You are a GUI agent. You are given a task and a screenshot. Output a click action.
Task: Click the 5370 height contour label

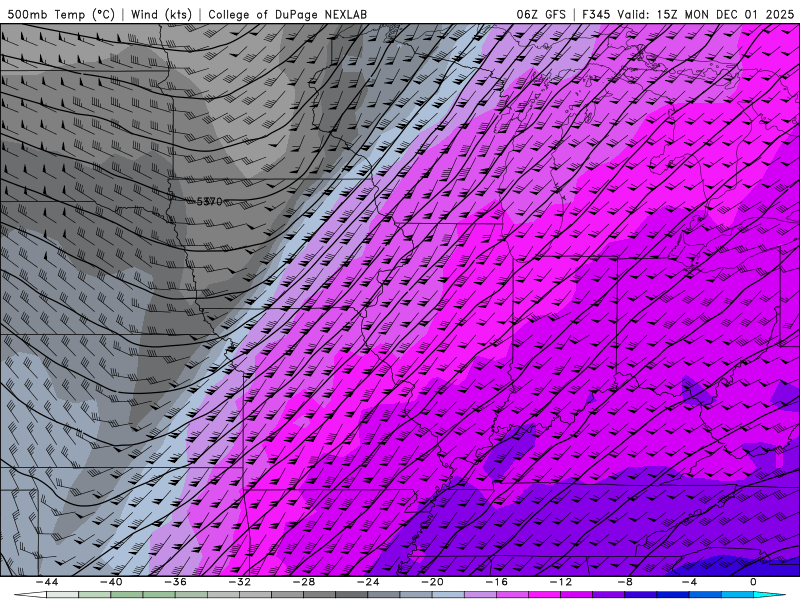click(210, 202)
